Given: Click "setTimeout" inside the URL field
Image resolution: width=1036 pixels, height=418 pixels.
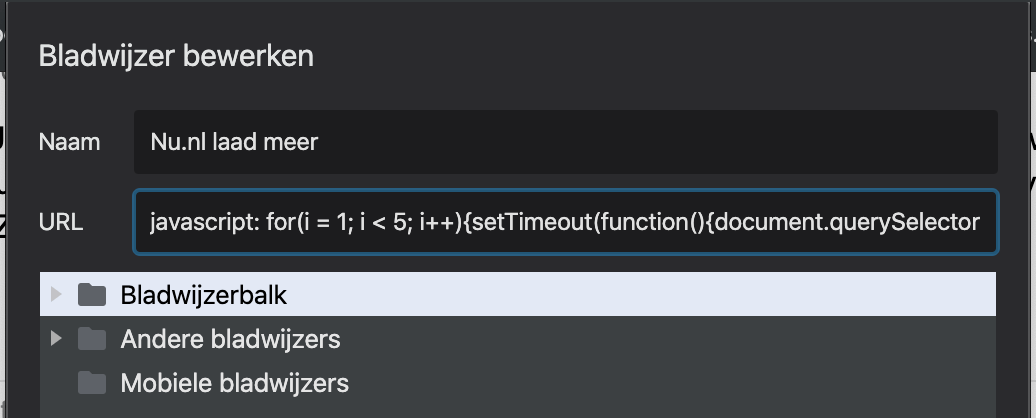Looking at the screenshot, I should (x=531, y=222).
